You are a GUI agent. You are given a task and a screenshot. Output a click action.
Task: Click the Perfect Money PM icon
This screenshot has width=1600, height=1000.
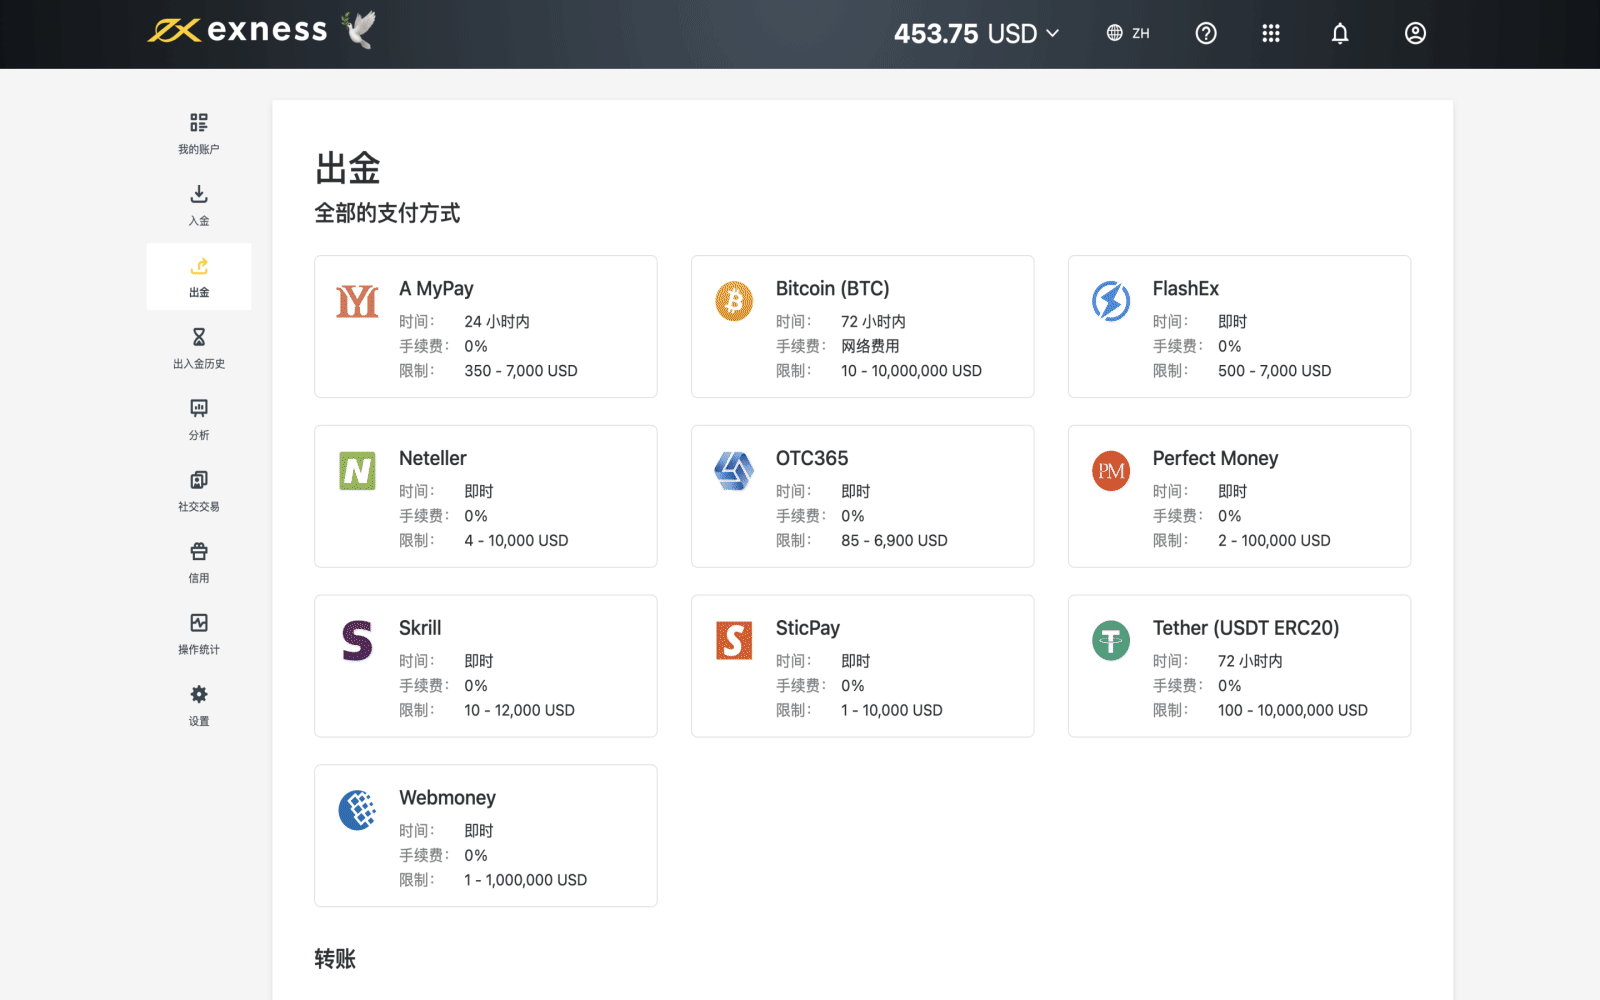click(1111, 471)
